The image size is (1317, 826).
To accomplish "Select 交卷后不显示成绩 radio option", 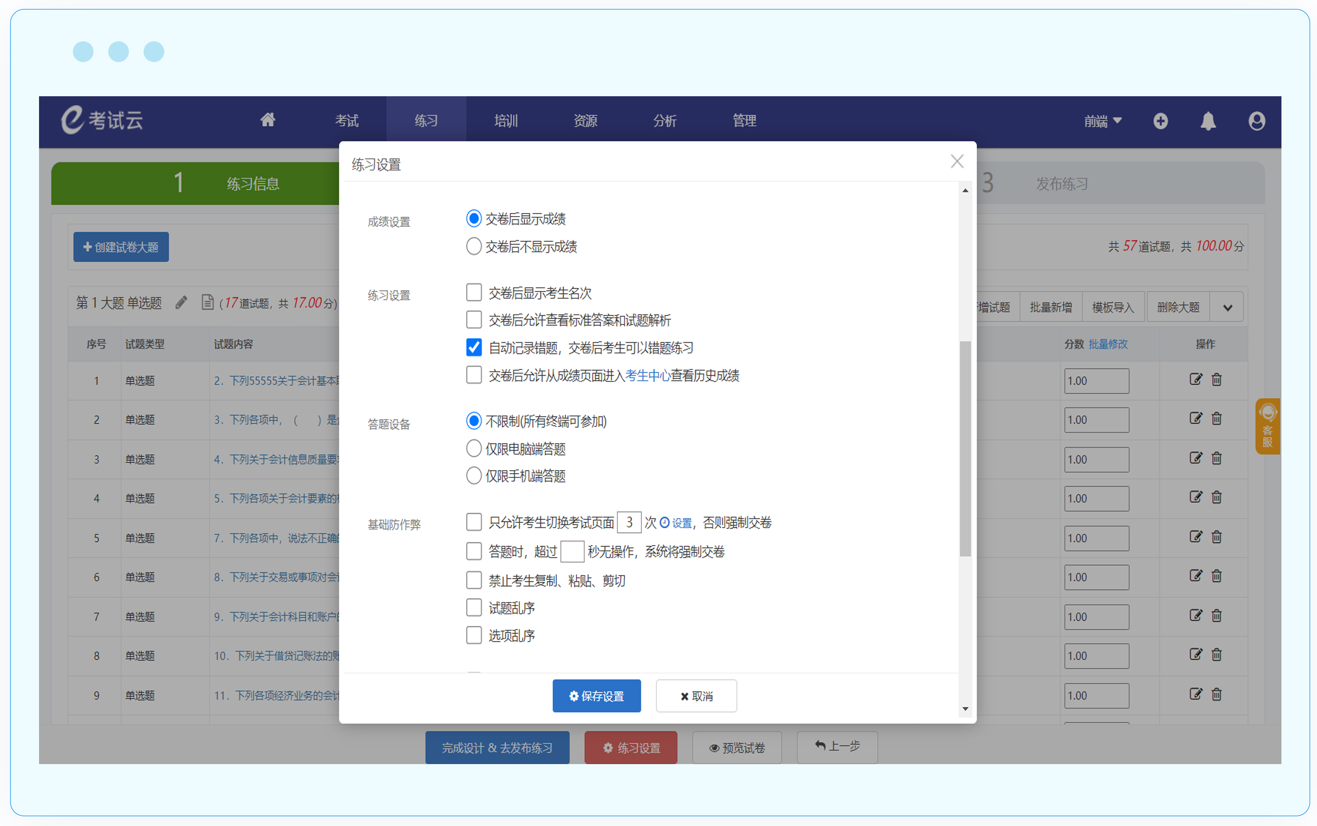I will click(x=474, y=247).
